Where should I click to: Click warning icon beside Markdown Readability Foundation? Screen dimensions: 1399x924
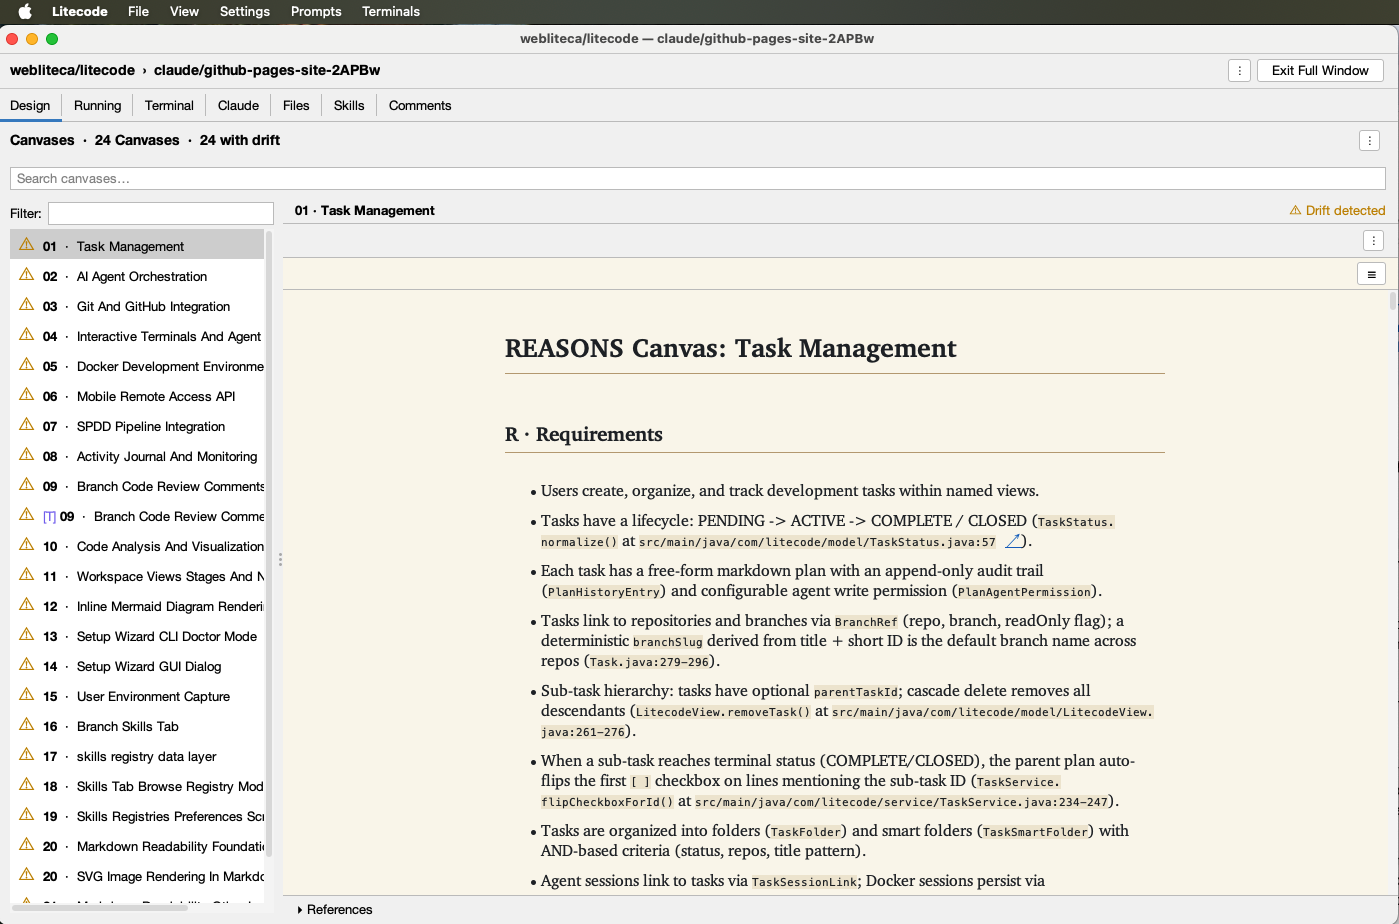point(27,845)
